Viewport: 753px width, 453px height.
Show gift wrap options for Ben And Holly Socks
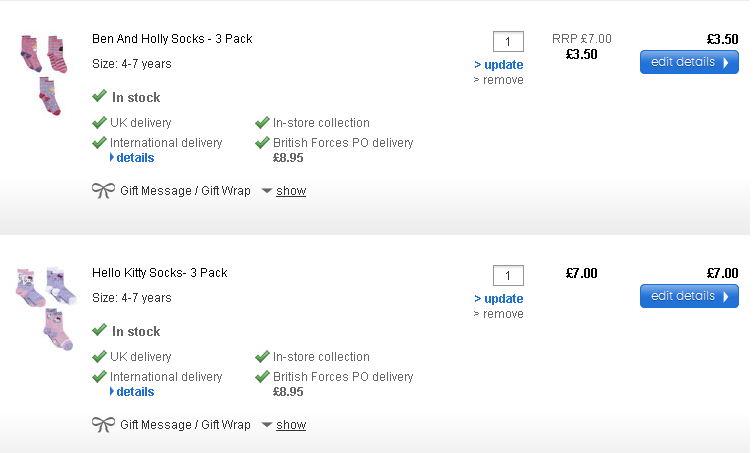290,191
